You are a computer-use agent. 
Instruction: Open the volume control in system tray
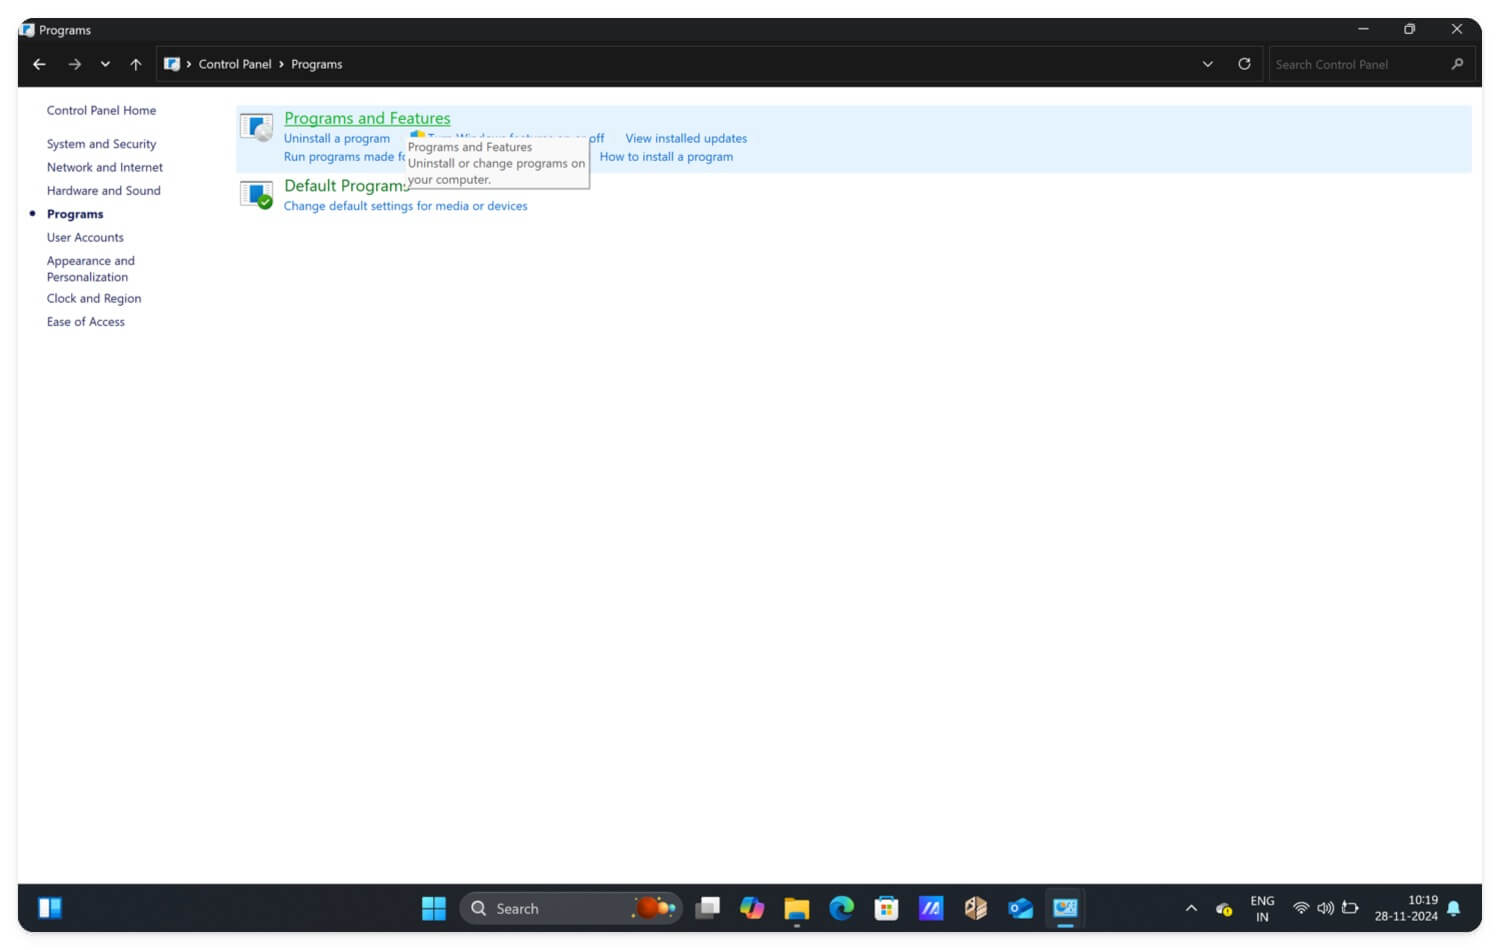click(x=1326, y=908)
